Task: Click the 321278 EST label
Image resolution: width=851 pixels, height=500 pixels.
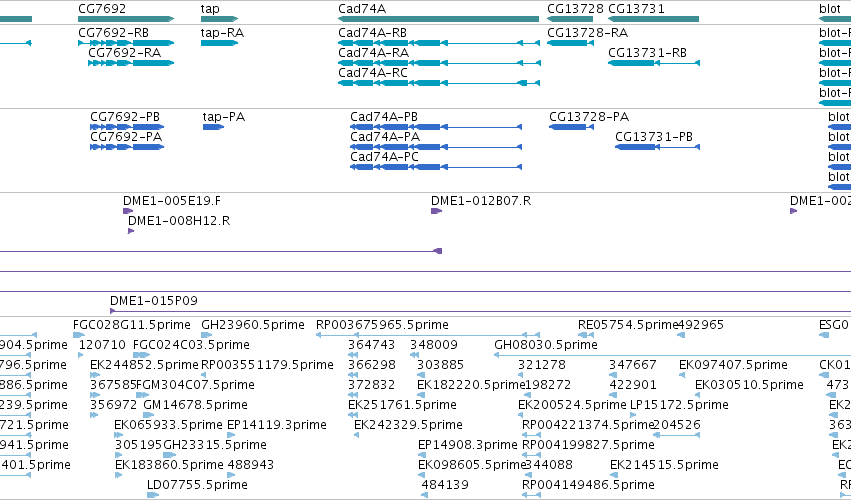Action: (542, 365)
